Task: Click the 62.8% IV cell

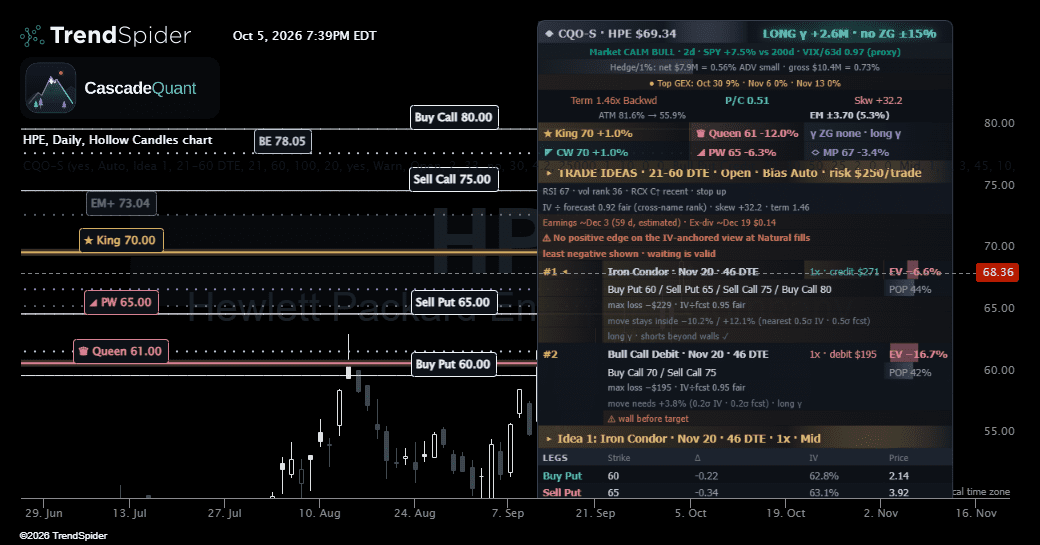Action: click(824, 476)
